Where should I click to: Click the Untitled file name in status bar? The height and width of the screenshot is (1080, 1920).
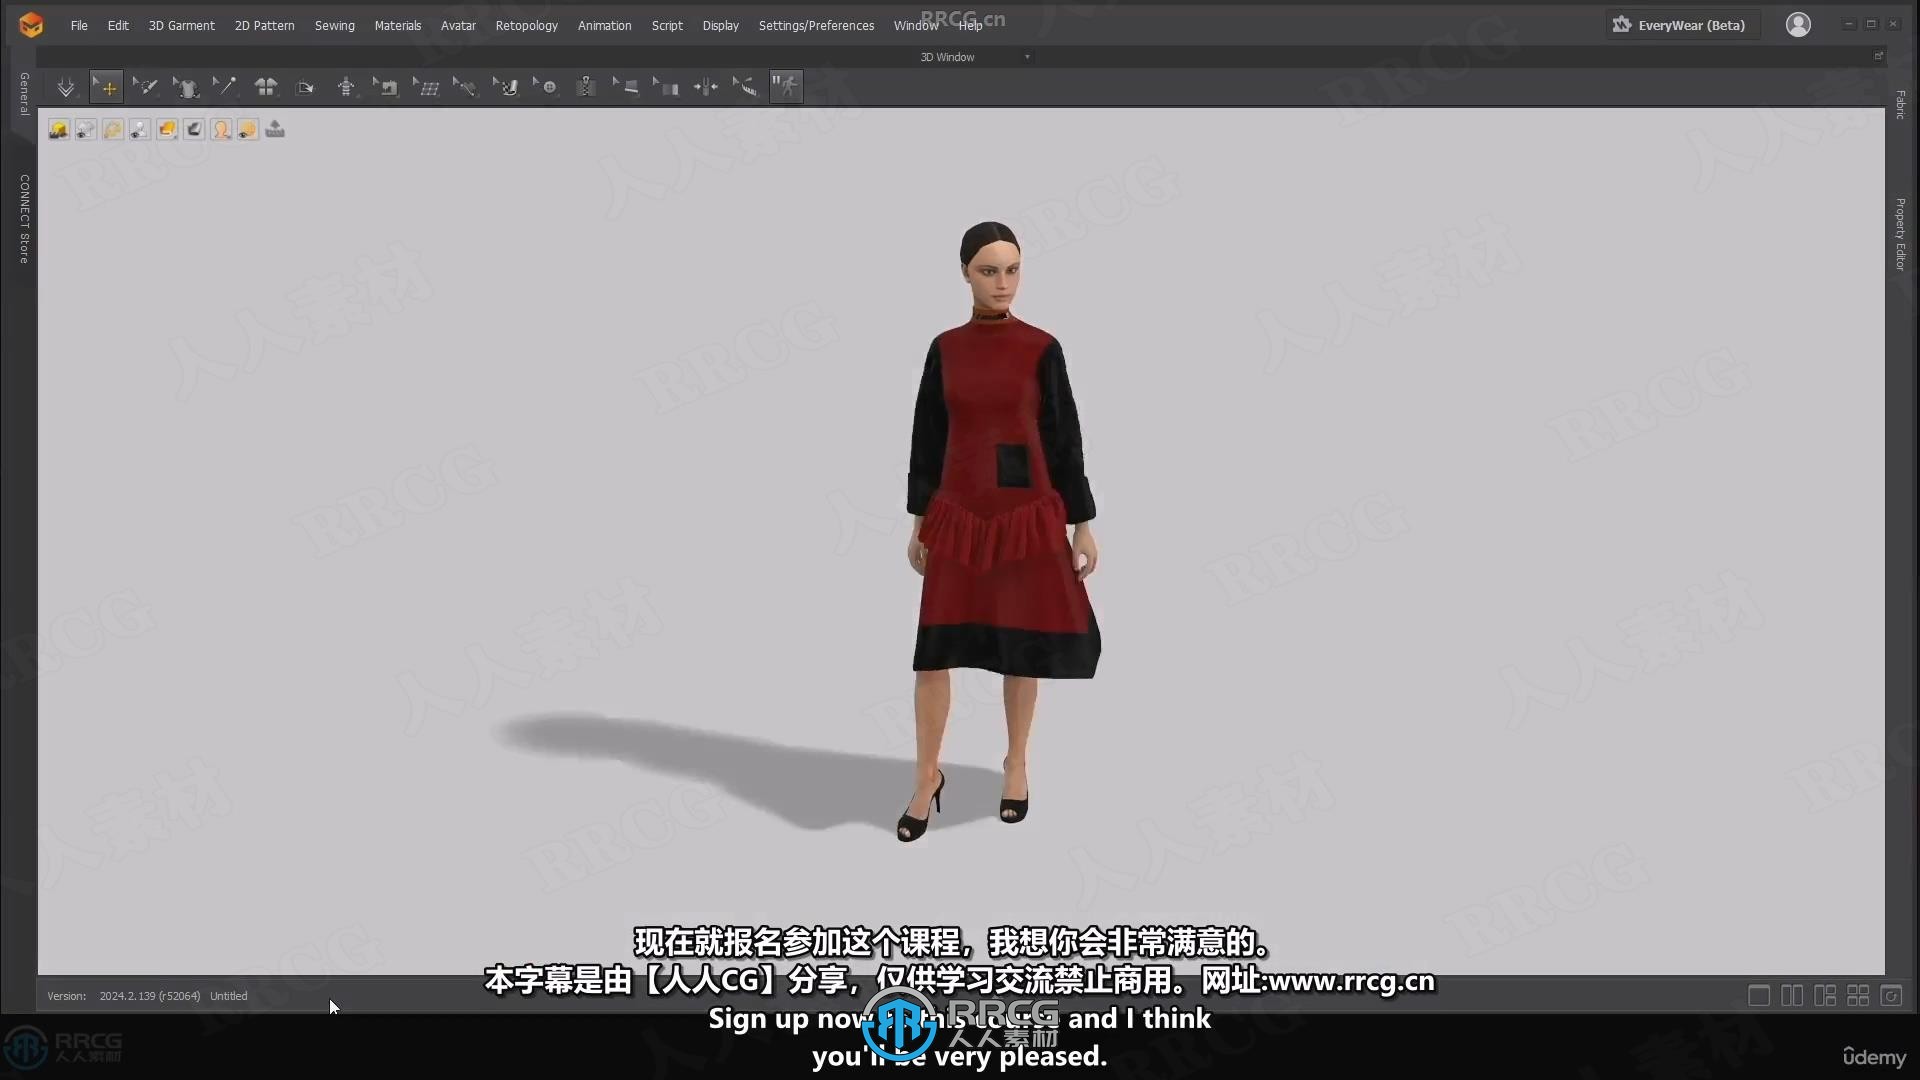pyautogui.click(x=228, y=996)
